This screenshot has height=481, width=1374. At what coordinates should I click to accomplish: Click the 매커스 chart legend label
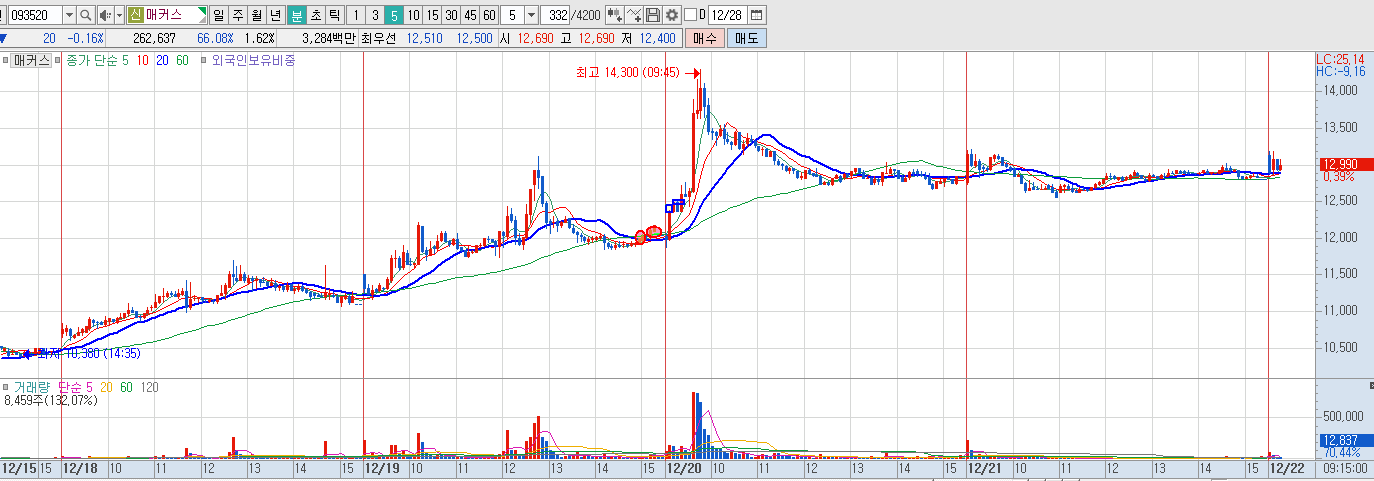[32, 60]
